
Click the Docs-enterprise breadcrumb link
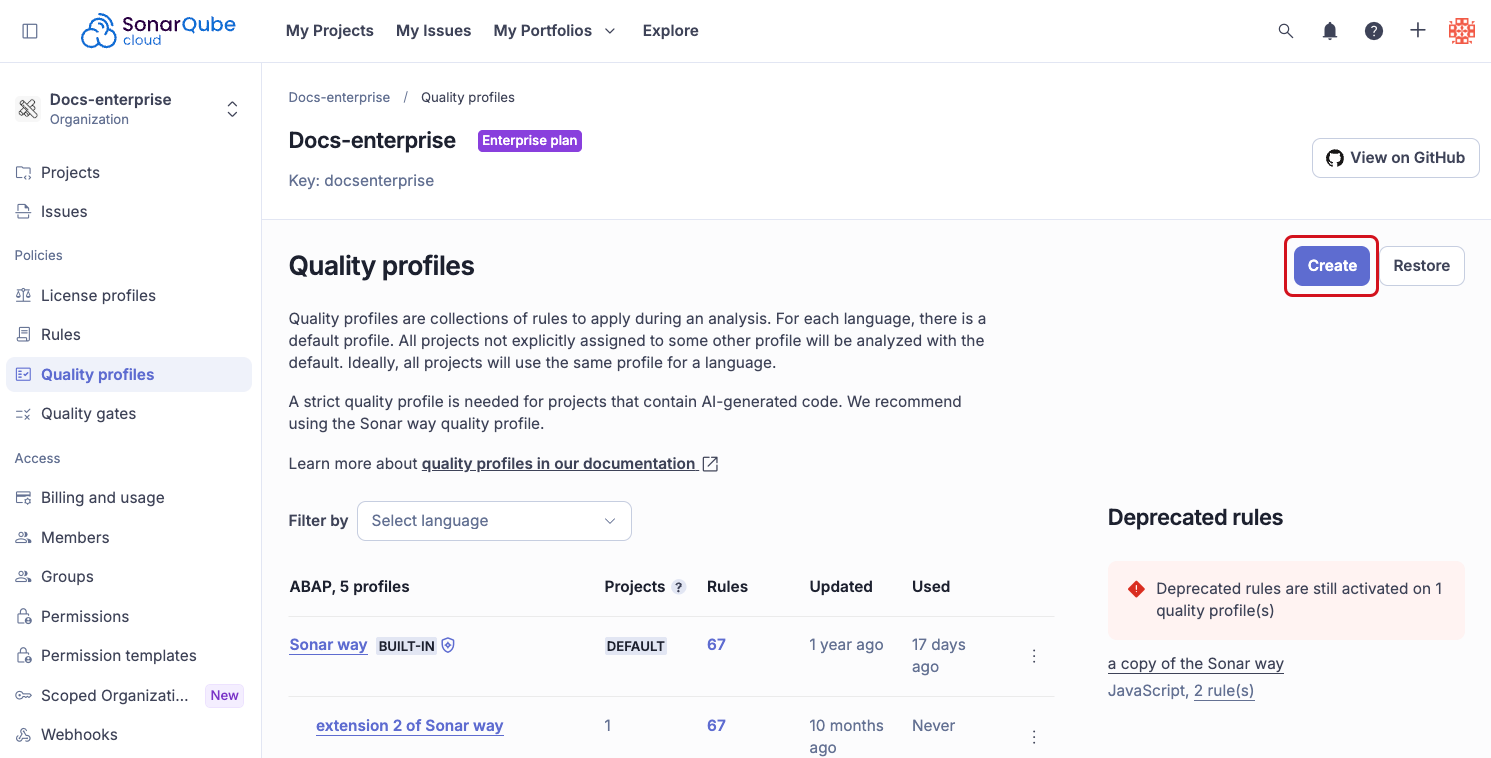(339, 98)
